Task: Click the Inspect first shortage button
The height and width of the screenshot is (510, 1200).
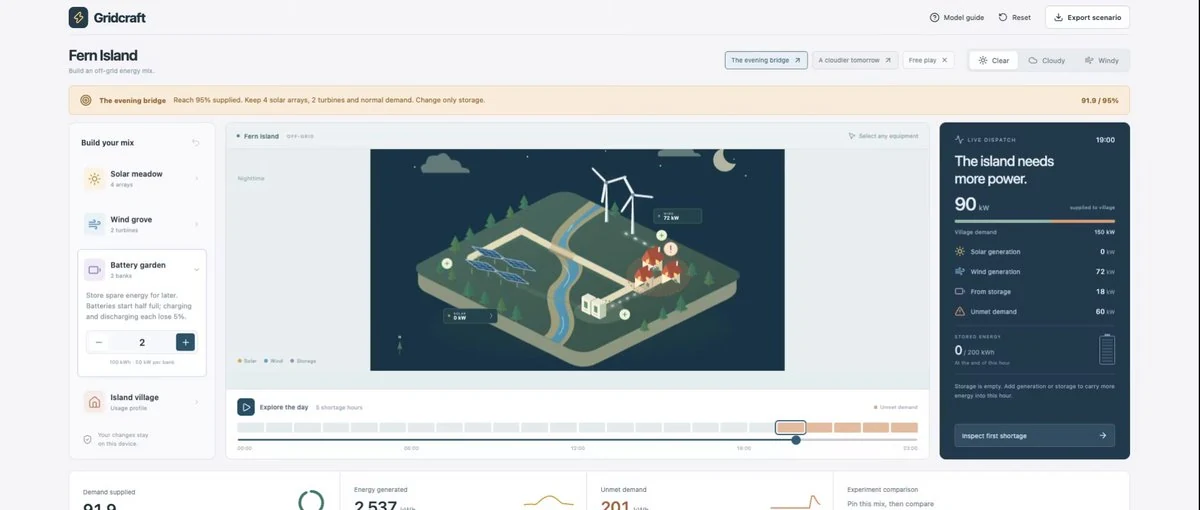Action: [1034, 436]
